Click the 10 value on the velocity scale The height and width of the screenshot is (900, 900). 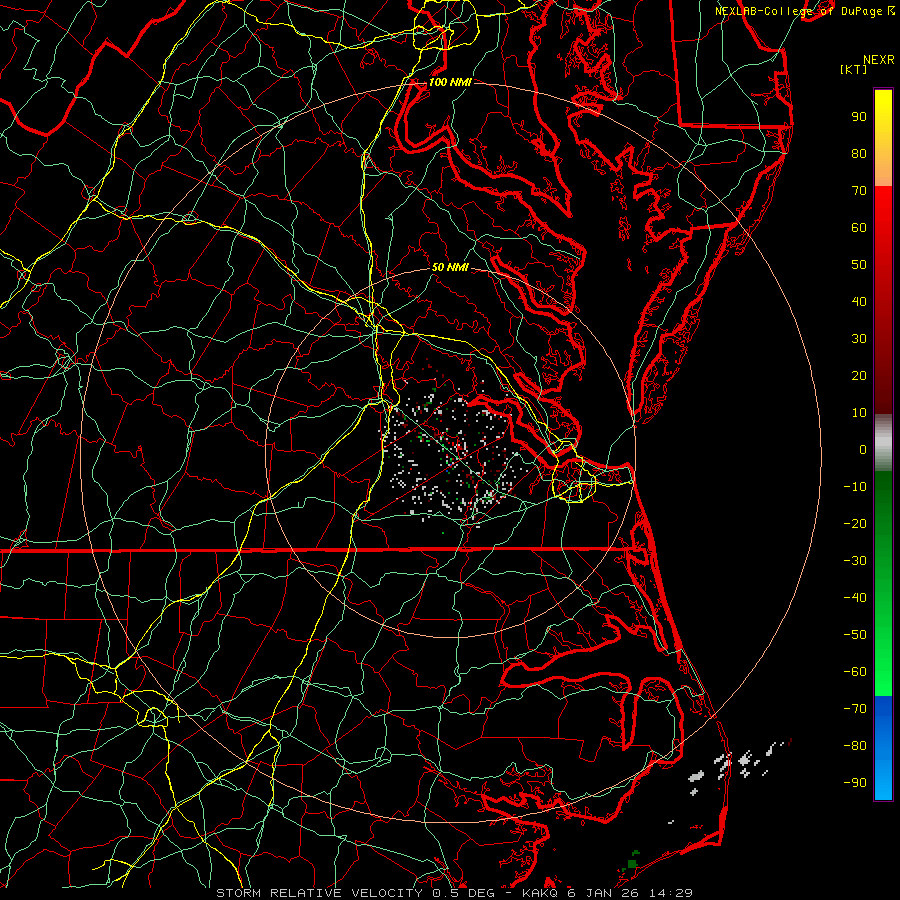tap(859, 413)
